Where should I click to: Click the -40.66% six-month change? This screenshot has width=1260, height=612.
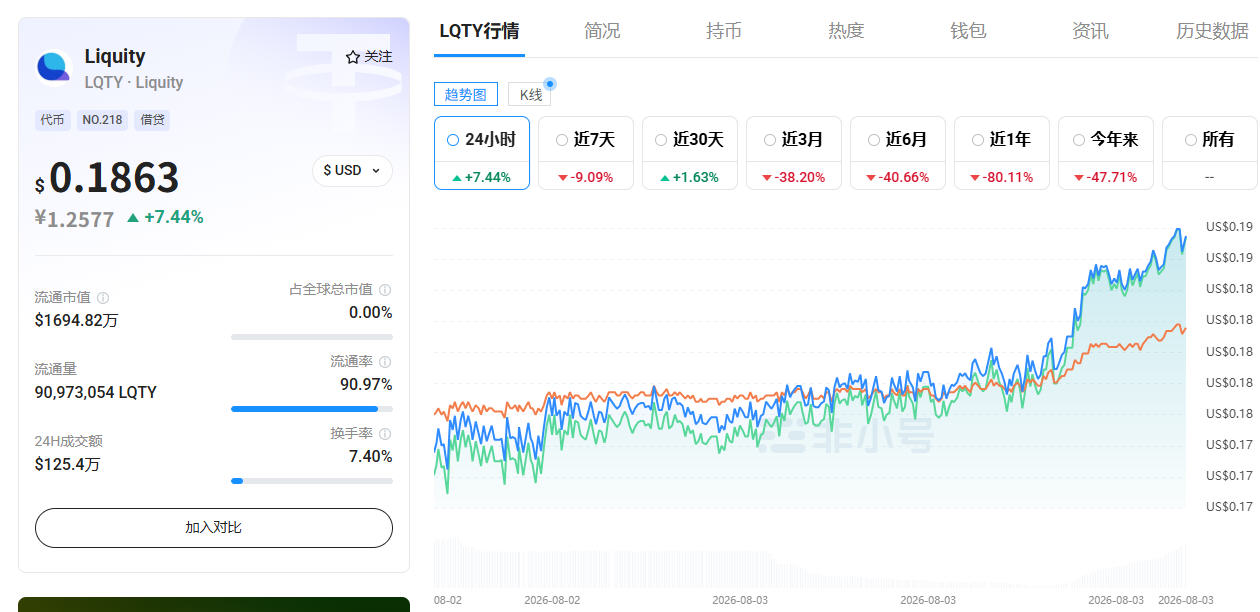point(900,177)
